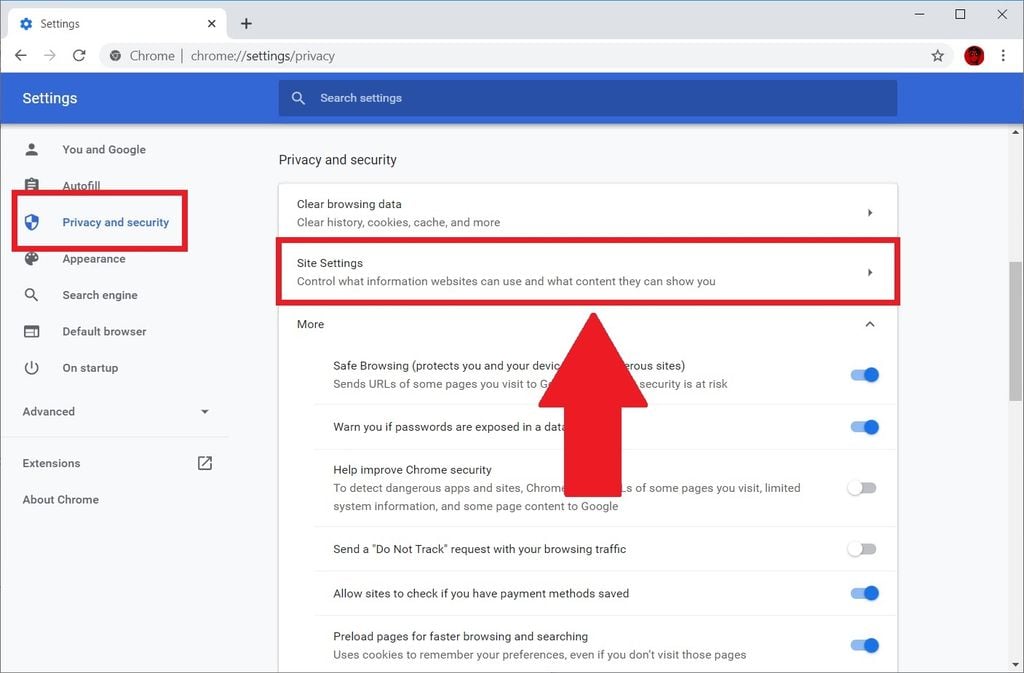Open the profile avatar menu

click(974, 55)
